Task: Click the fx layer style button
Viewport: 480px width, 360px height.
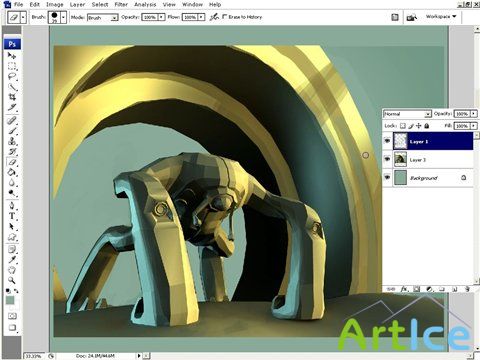Action: [x=404, y=289]
